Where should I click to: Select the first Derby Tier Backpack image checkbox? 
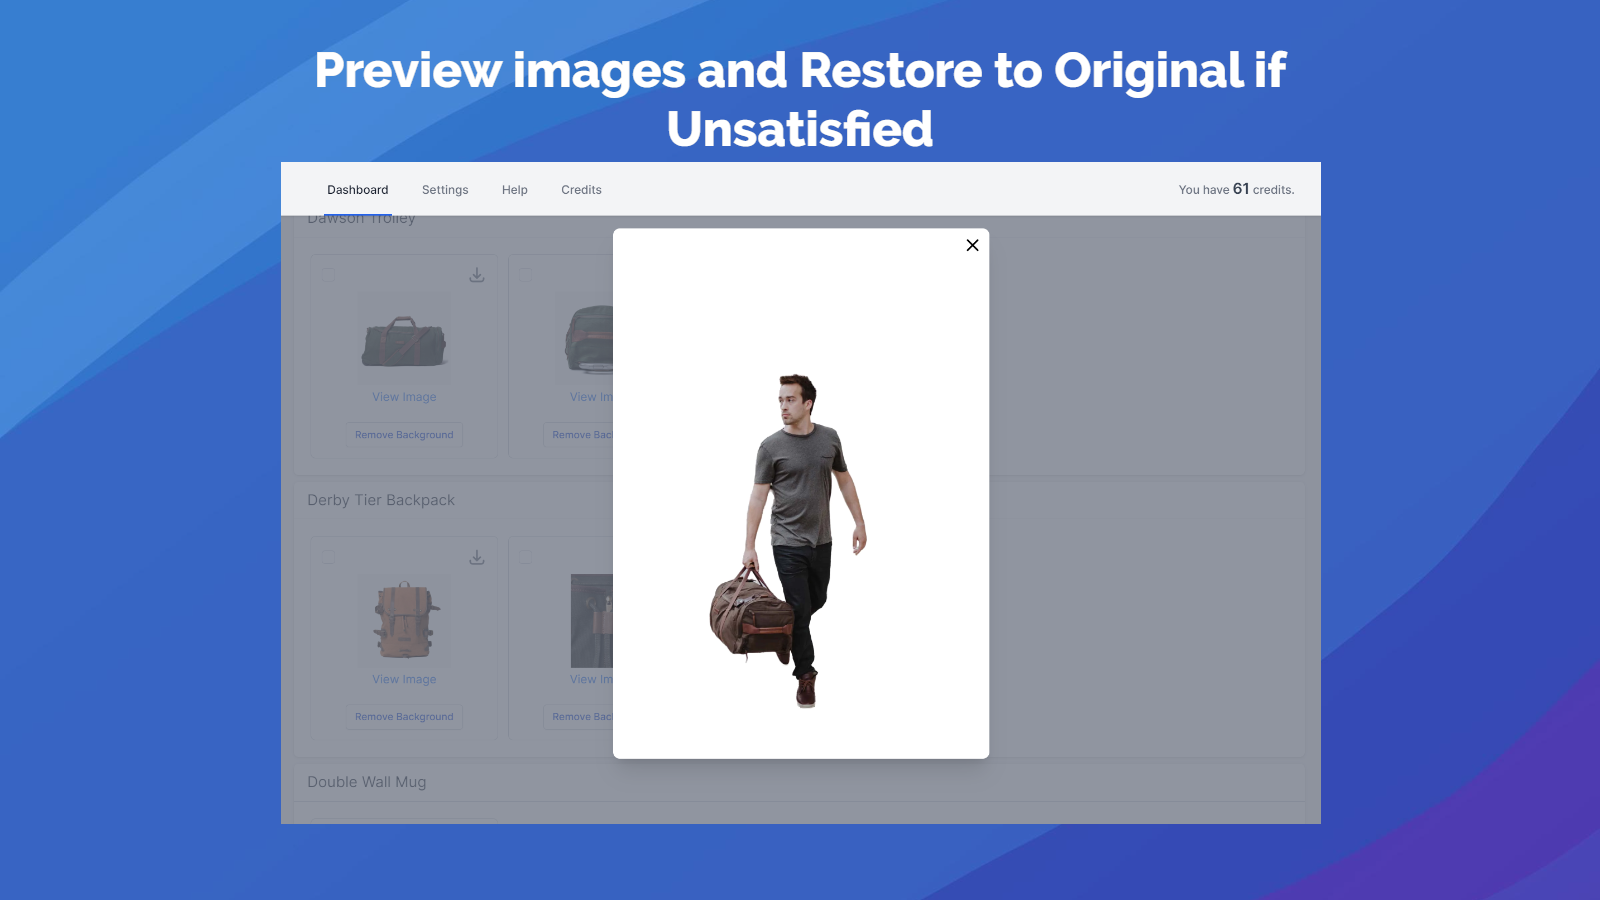click(x=329, y=556)
